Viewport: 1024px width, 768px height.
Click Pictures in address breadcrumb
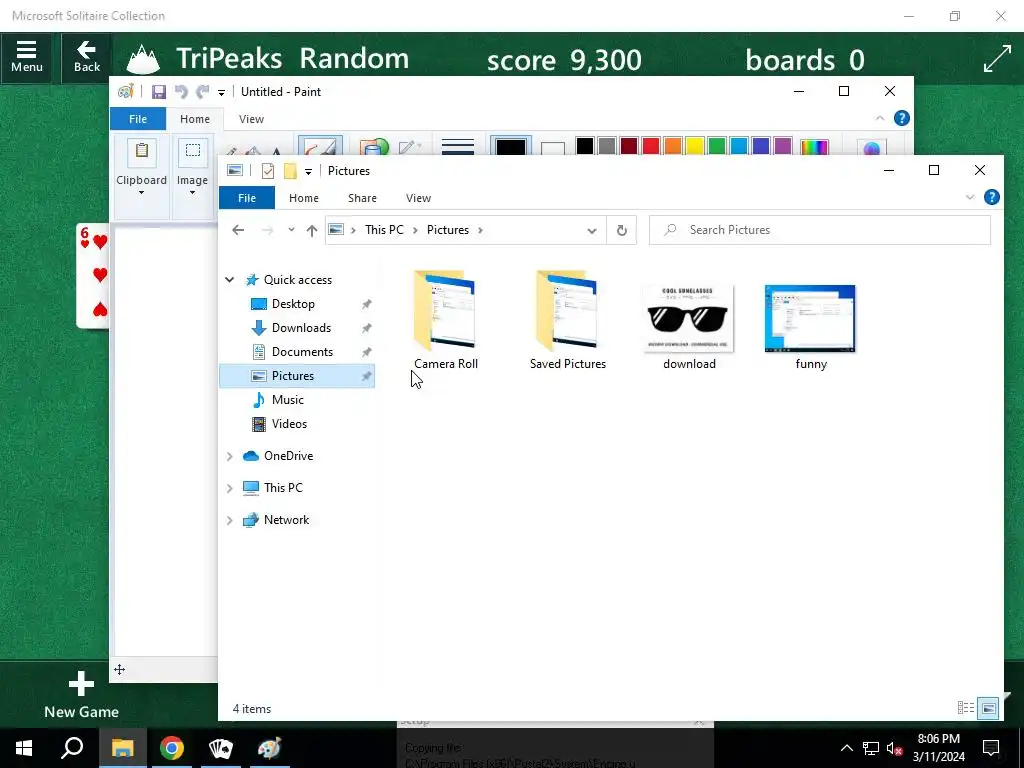point(448,230)
